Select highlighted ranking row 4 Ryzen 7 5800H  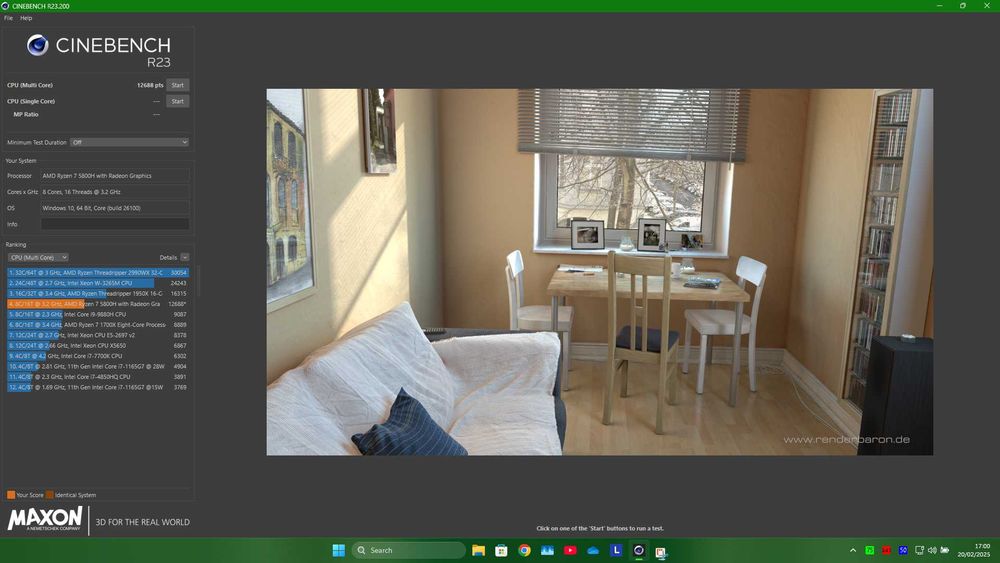point(98,304)
